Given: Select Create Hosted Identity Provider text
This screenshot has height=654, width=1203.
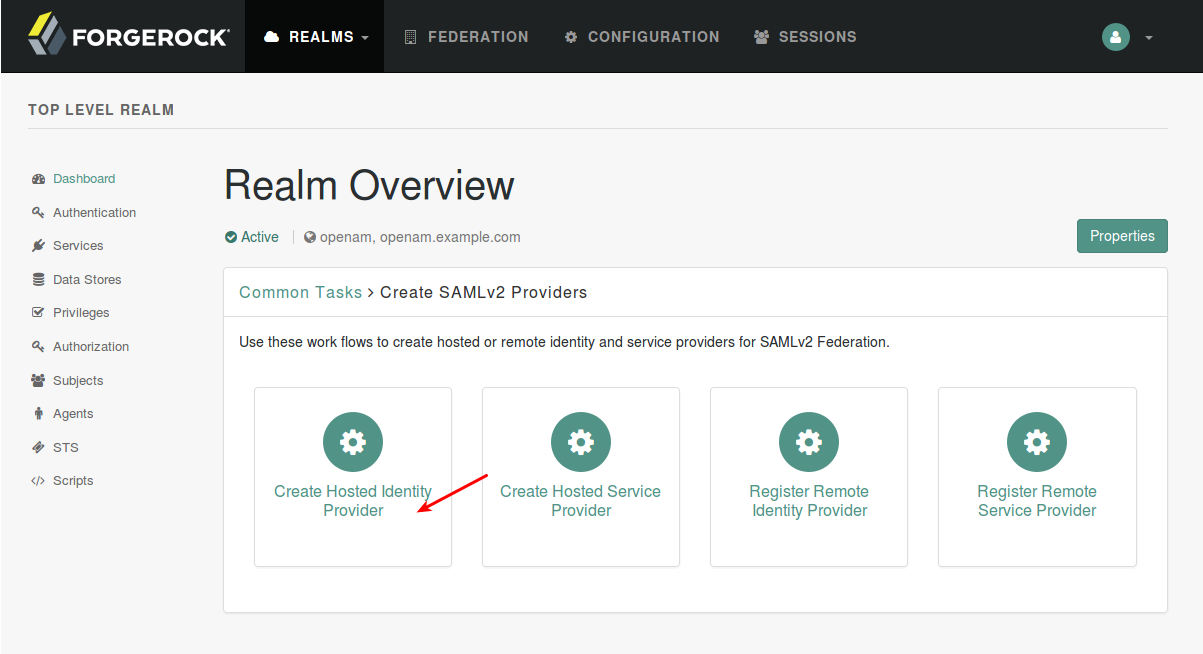Looking at the screenshot, I should [x=353, y=501].
